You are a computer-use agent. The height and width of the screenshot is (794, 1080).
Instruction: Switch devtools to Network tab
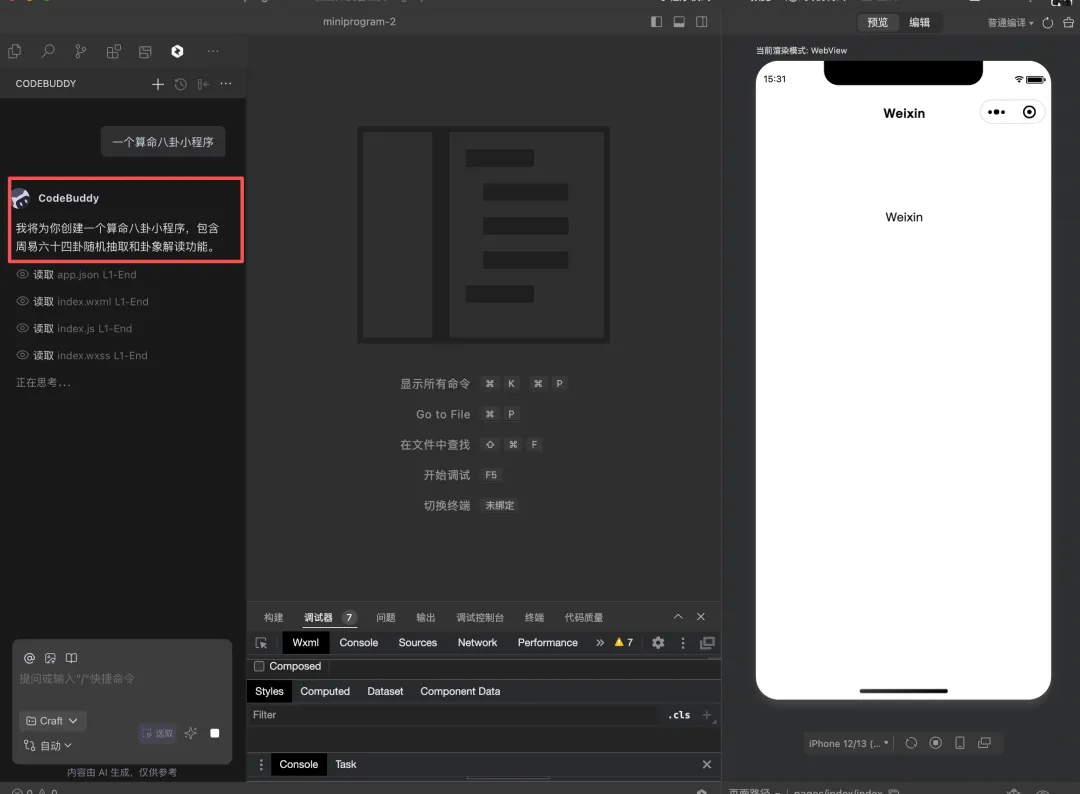click(477, 643)
